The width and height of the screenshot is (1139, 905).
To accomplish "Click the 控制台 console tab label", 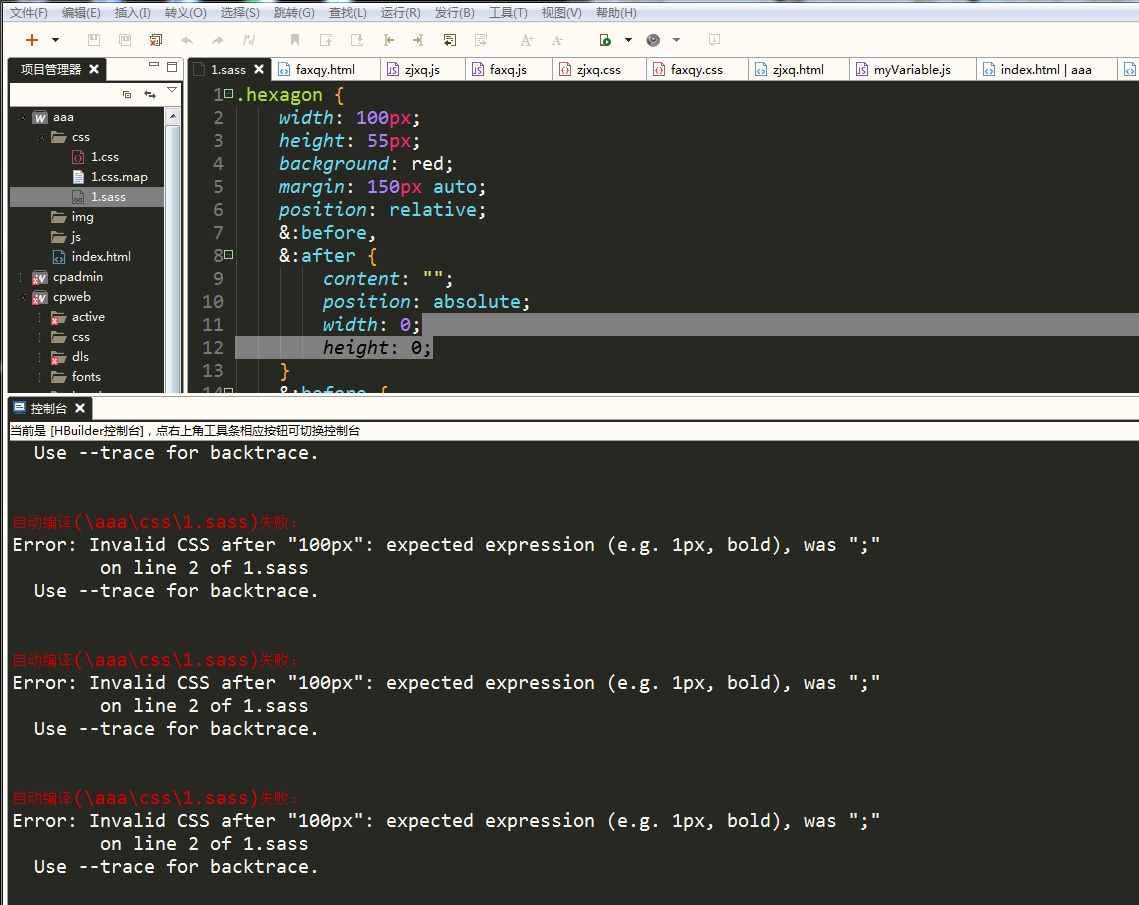I will (49, 408).
